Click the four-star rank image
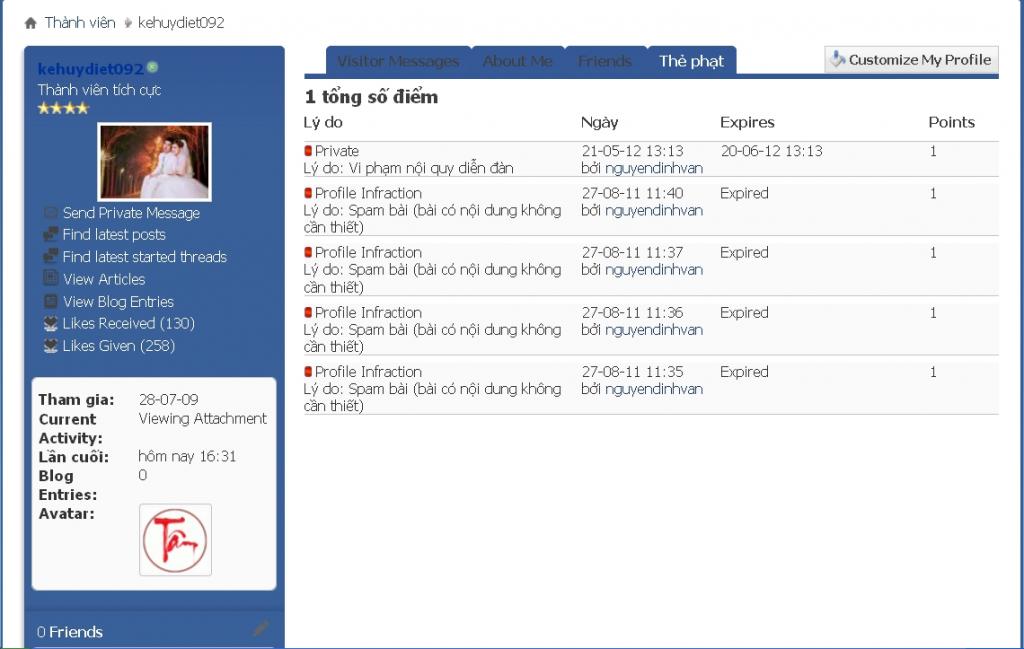The image size is (1024, 649). coord(63,108)
